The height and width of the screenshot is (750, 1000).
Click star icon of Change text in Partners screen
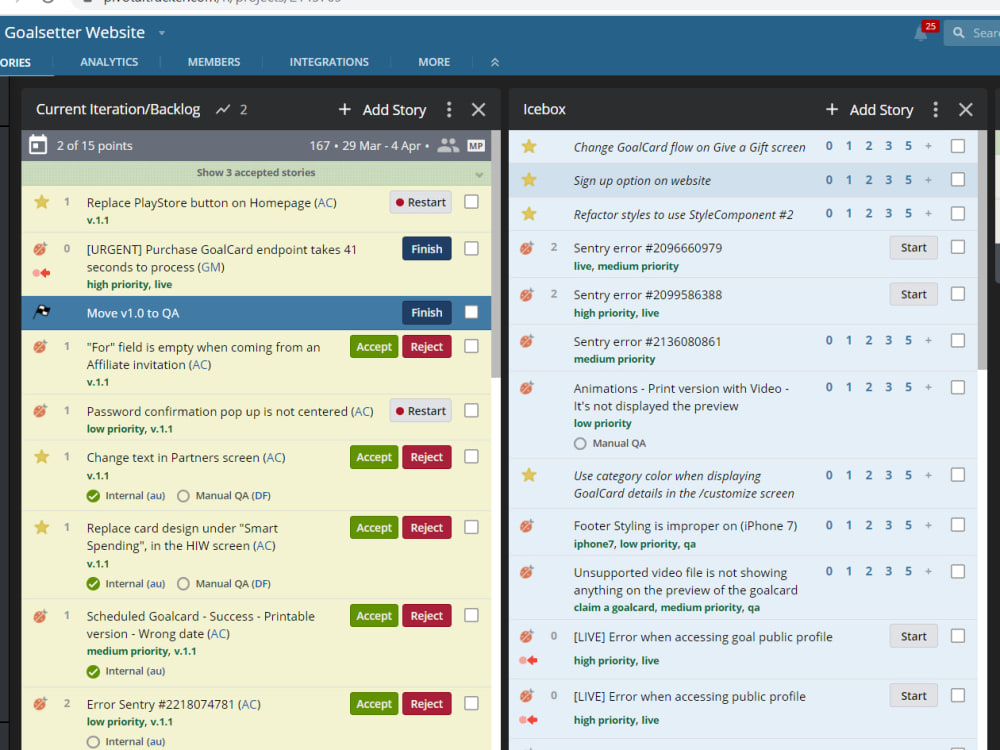tap(41, 457)
